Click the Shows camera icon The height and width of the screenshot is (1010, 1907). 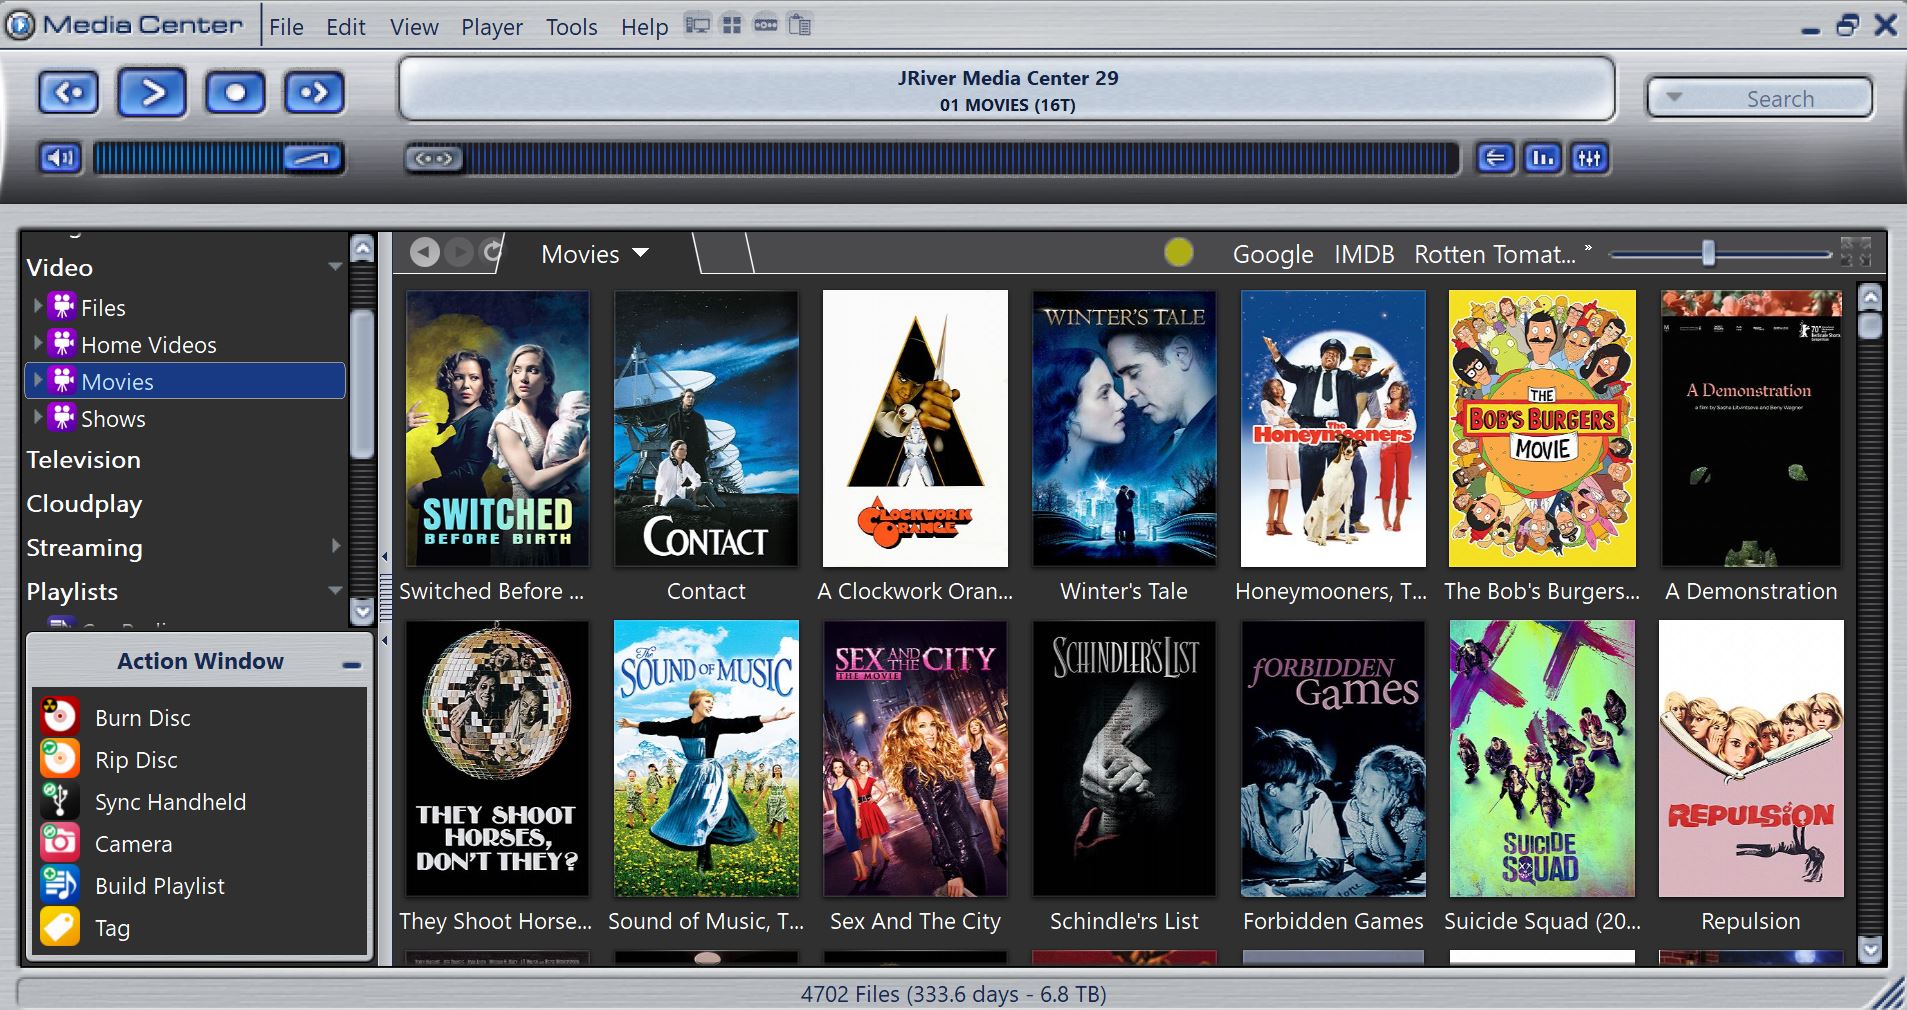63,418
